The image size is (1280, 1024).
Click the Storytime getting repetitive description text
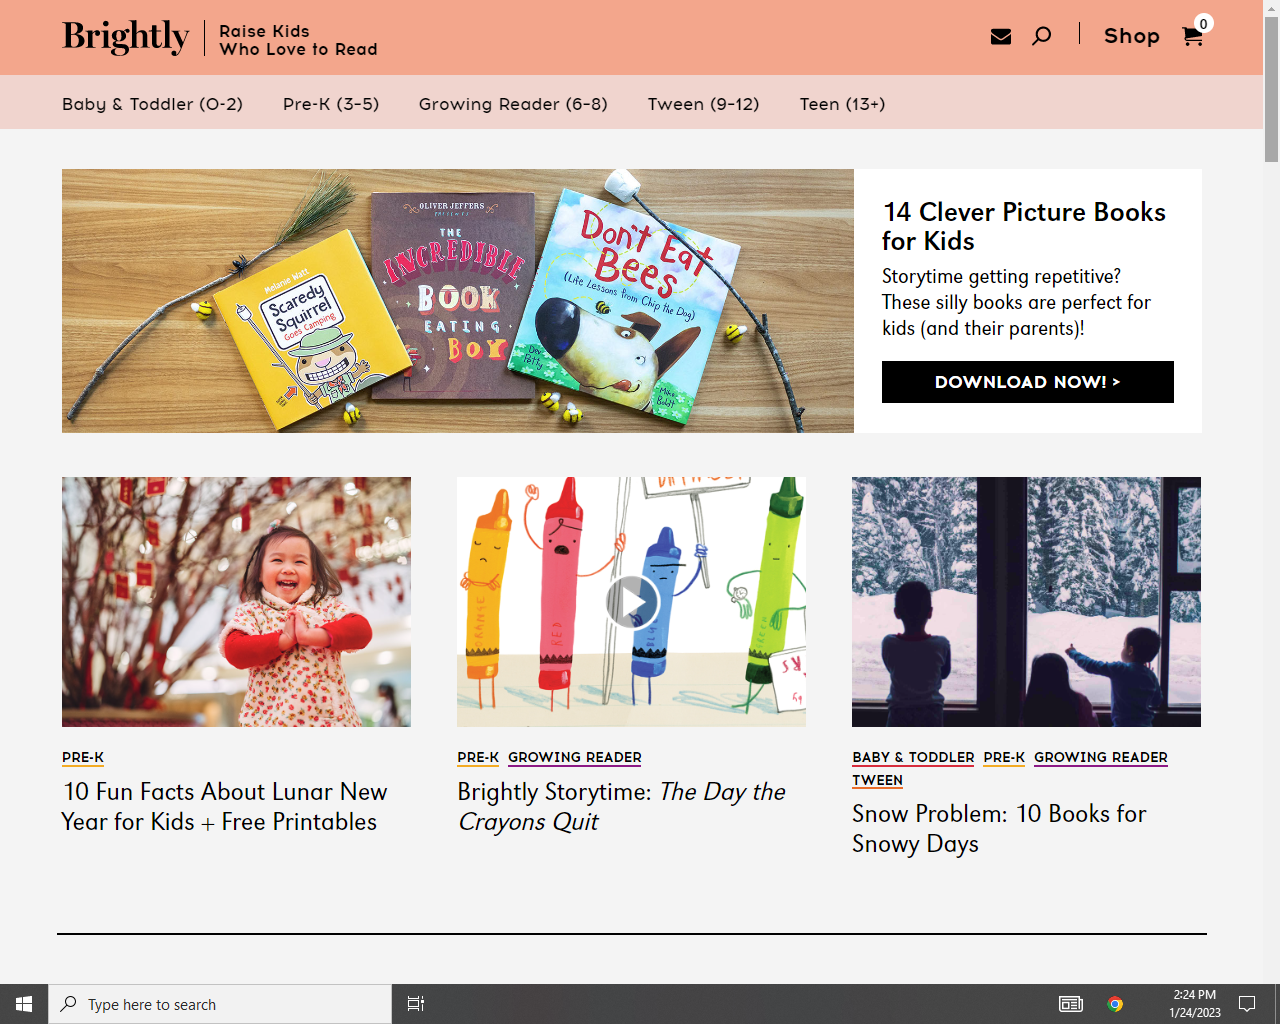pos(1016,302)
